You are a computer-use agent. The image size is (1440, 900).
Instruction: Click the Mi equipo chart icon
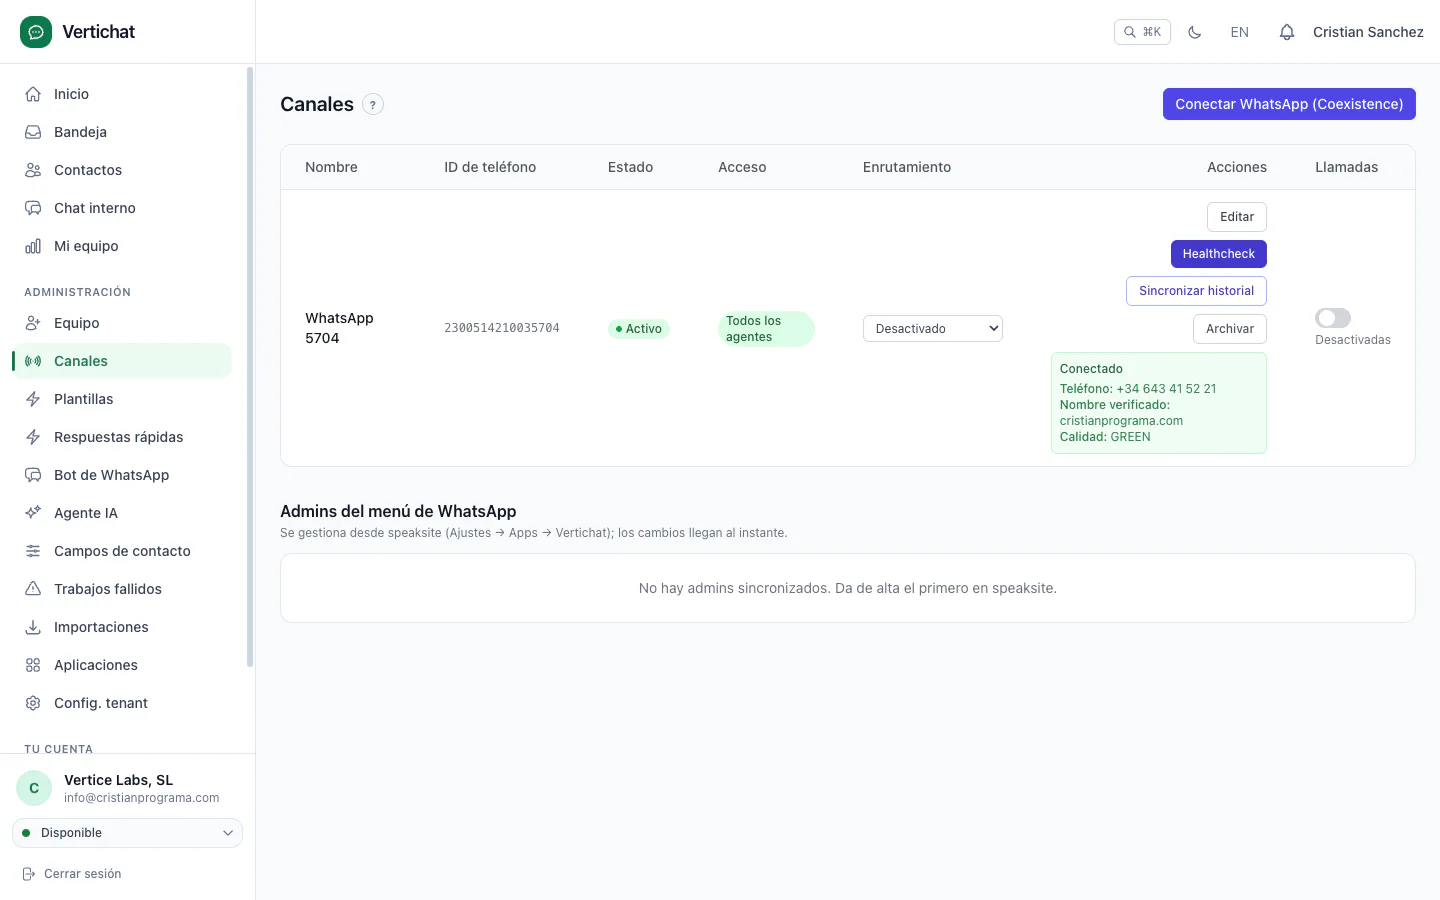click(x=33, y=246)
